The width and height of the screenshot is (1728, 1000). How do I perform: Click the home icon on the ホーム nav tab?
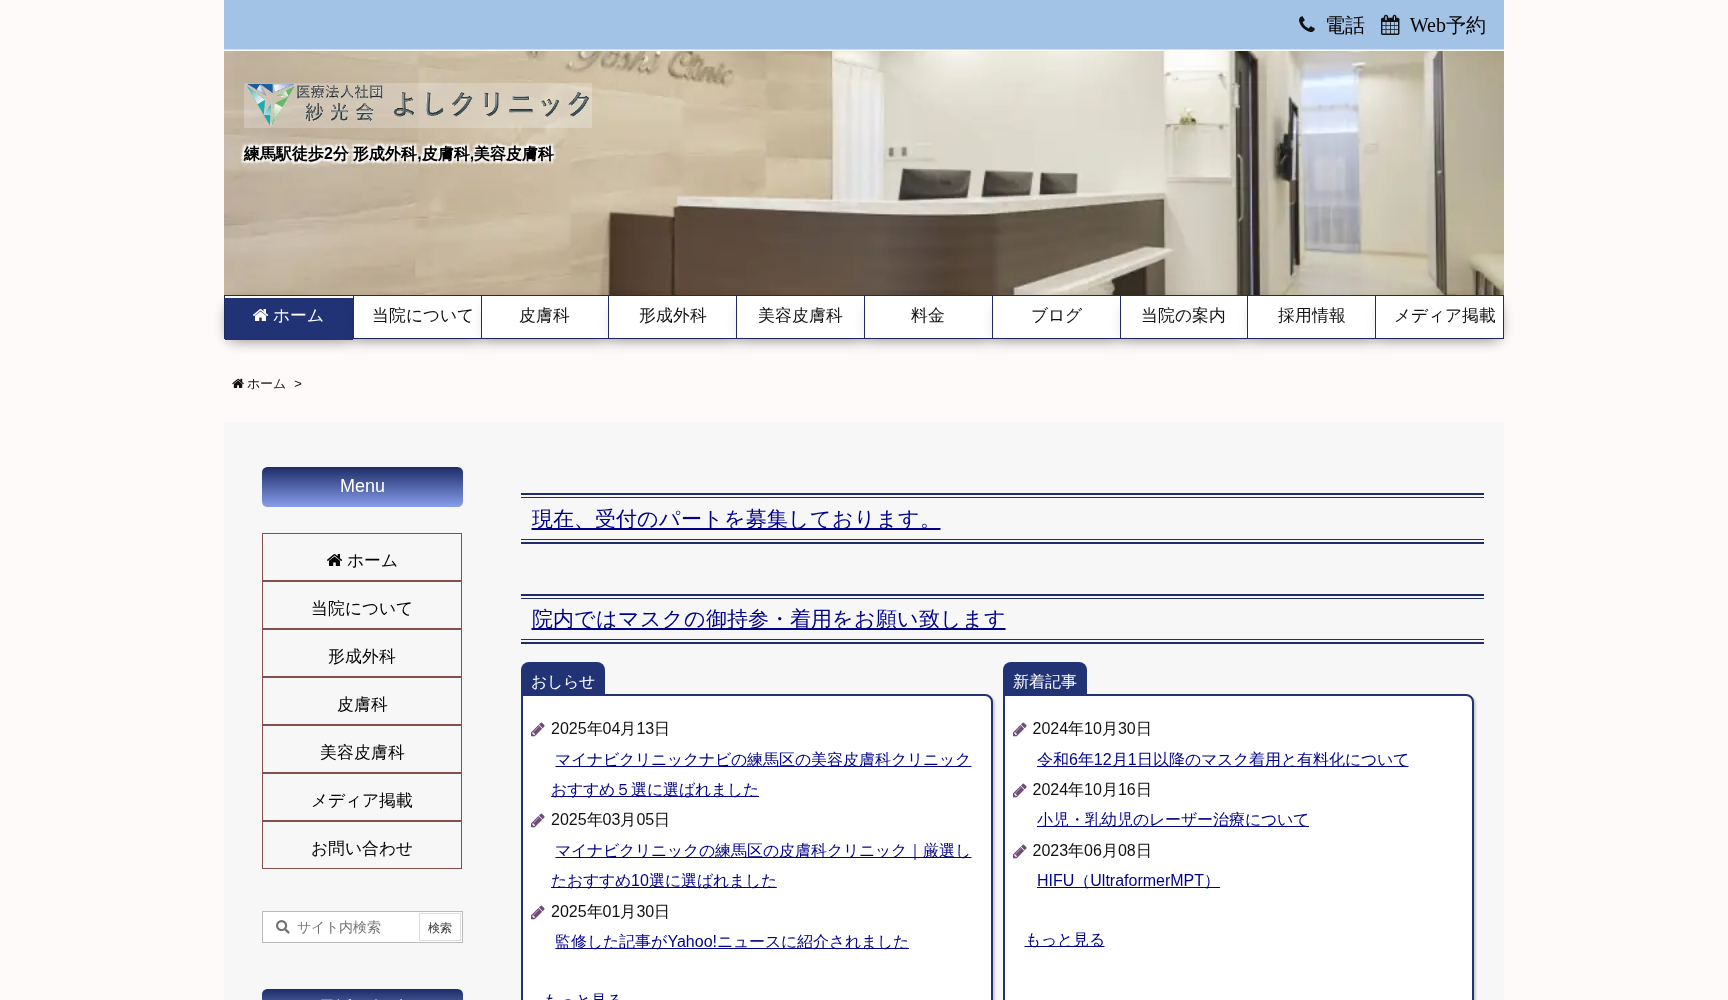(x=260, y=315)
